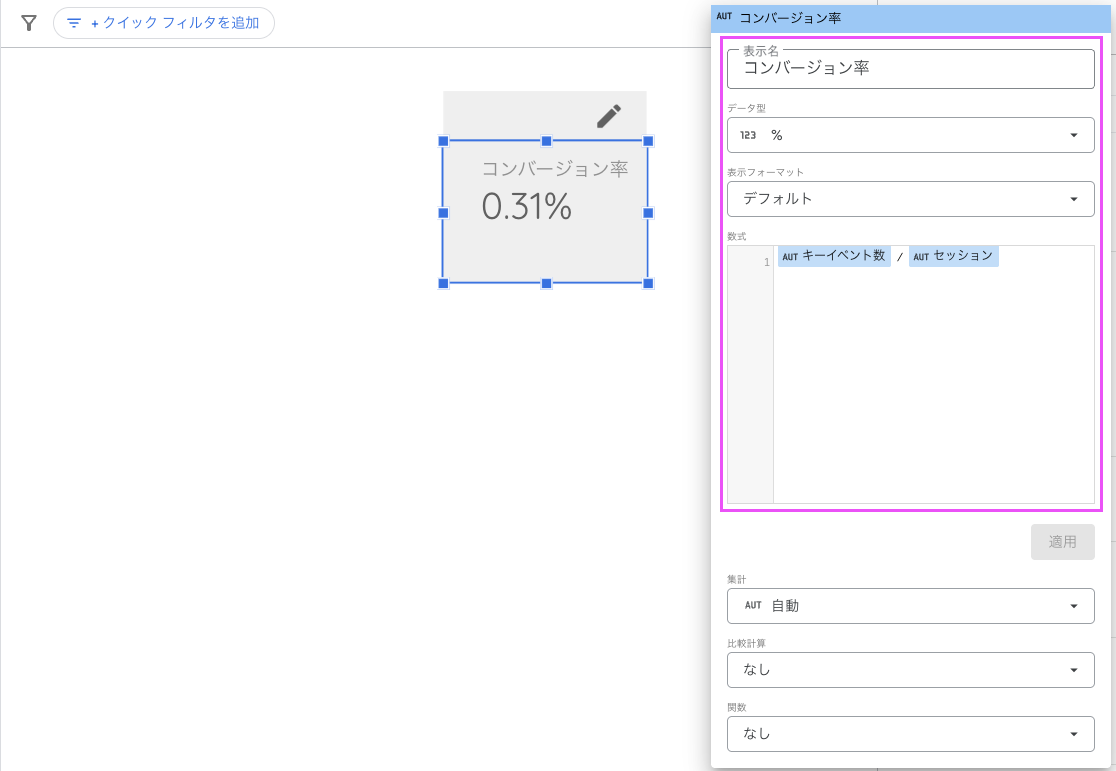Click the pencil edit icon above scorecard

pos(609,116)
